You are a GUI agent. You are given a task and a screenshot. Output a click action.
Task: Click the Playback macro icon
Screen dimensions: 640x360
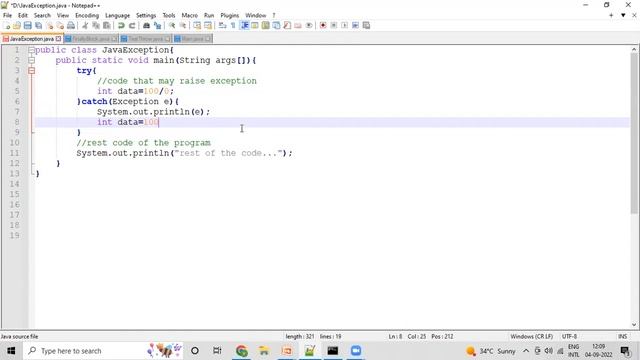[344, 25]
